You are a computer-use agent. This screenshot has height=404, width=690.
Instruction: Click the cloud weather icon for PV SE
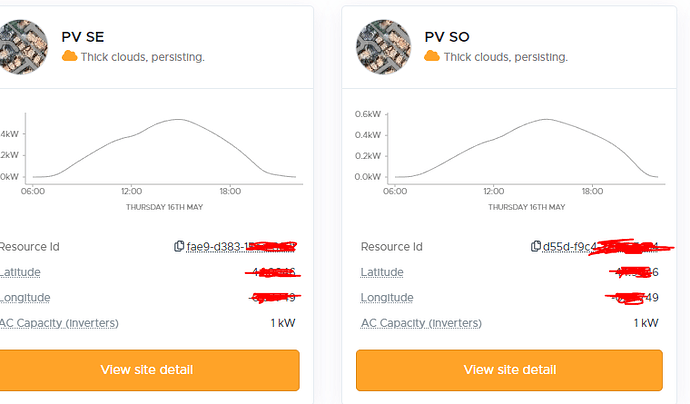(69, 57)
